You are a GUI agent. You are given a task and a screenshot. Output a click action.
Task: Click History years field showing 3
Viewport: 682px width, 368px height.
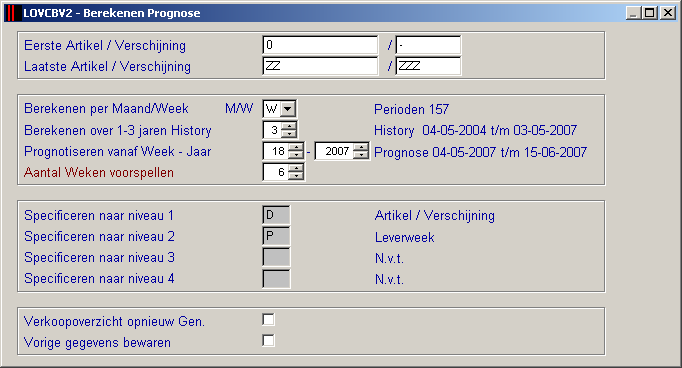click(x=273, y=130)
